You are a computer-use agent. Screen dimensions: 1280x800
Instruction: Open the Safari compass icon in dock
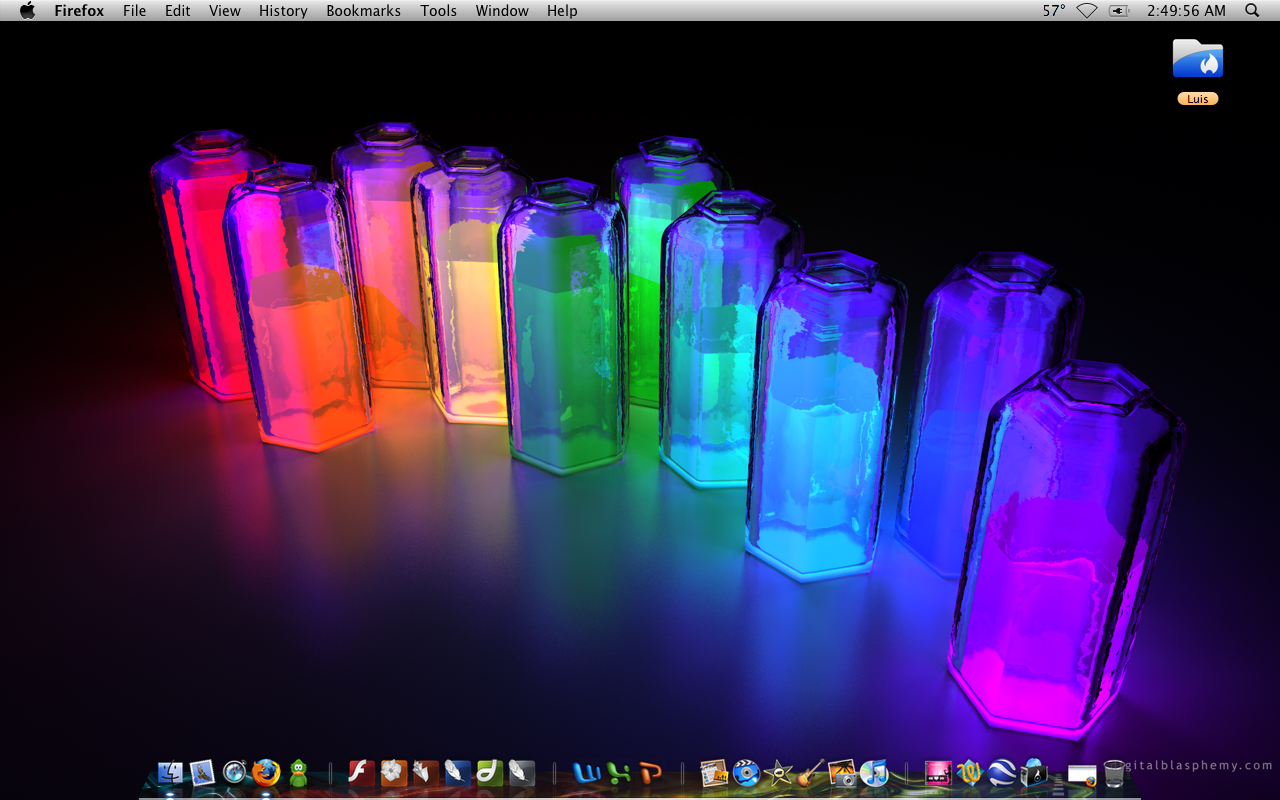[234, 773]
